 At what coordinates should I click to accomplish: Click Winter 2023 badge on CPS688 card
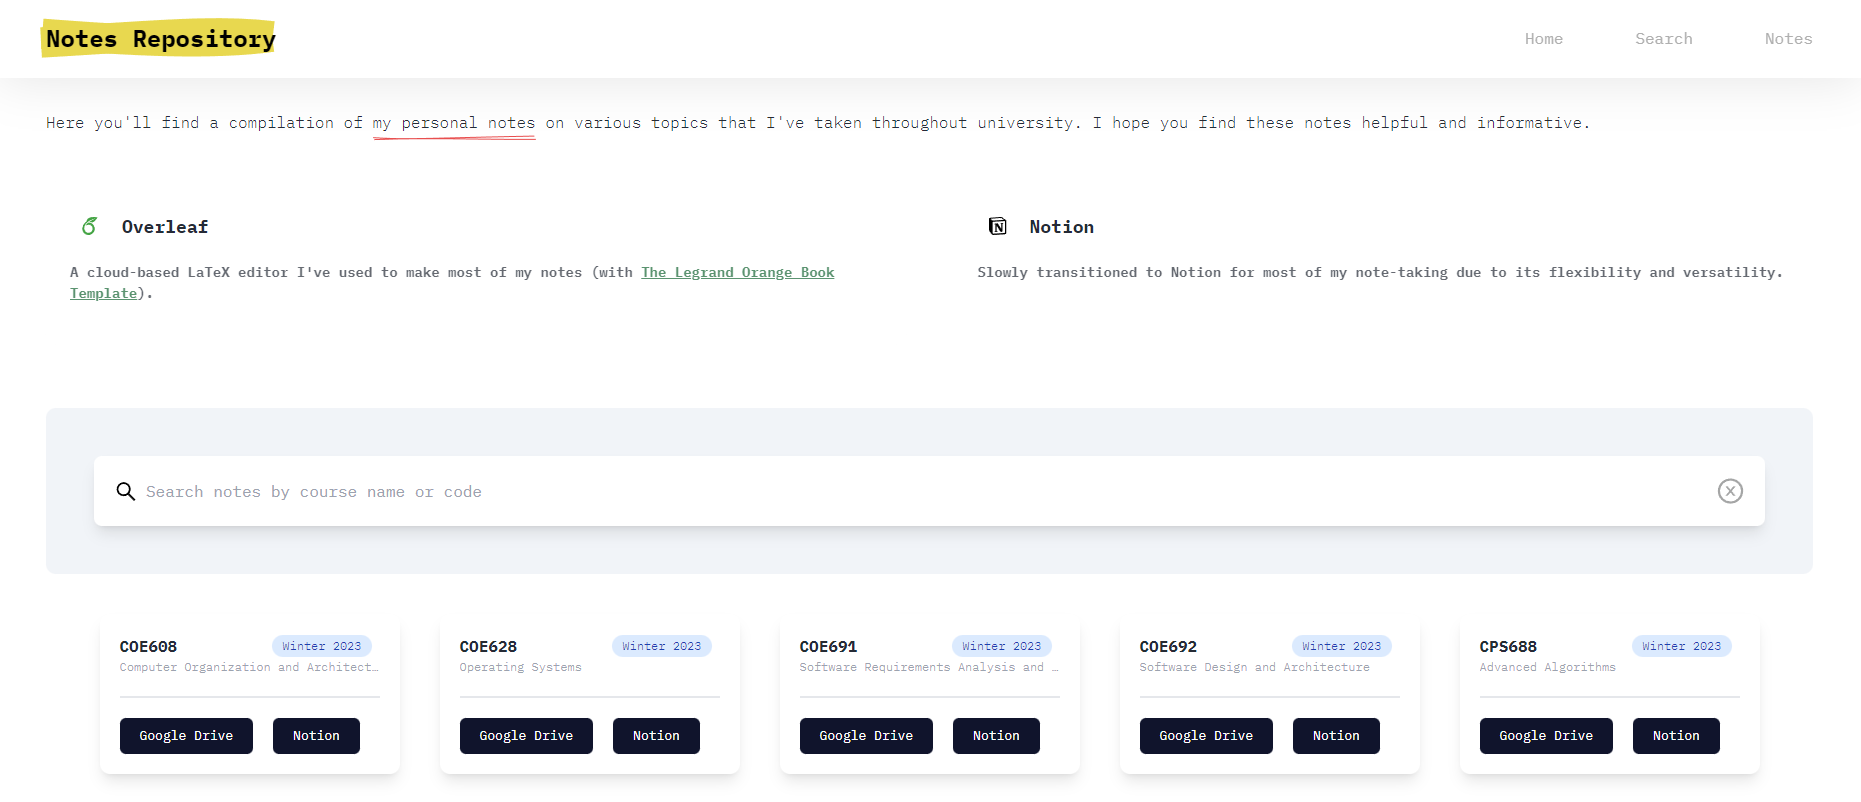[x=1682, y=646]
